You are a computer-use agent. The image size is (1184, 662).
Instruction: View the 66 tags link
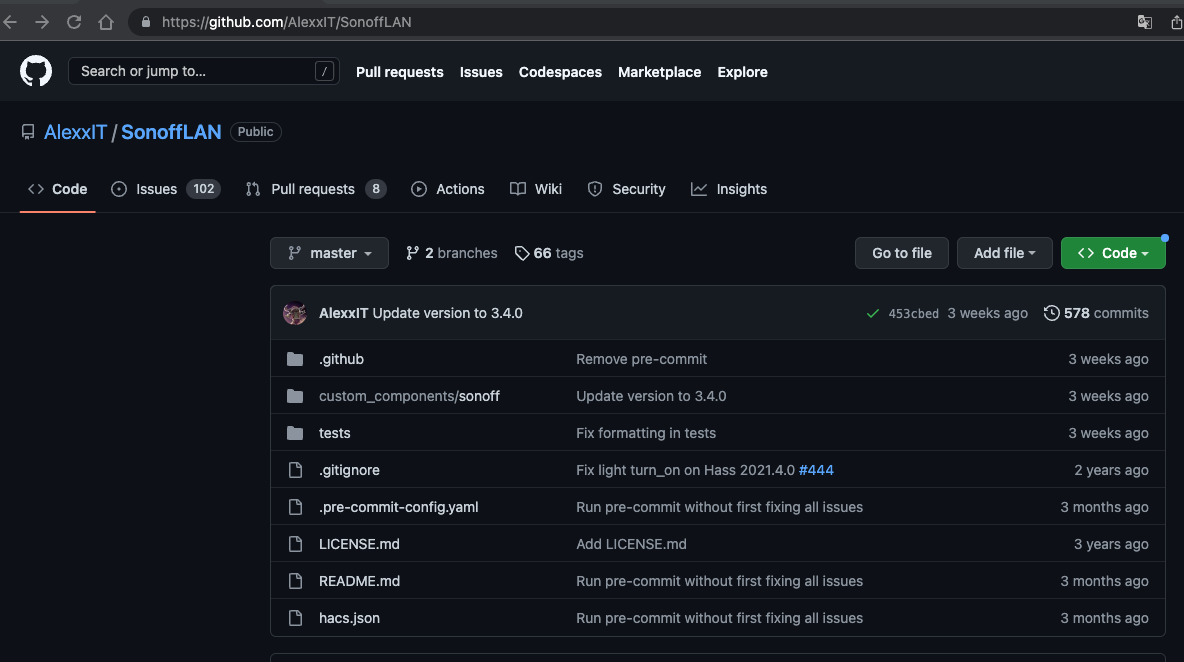point(549,254)
